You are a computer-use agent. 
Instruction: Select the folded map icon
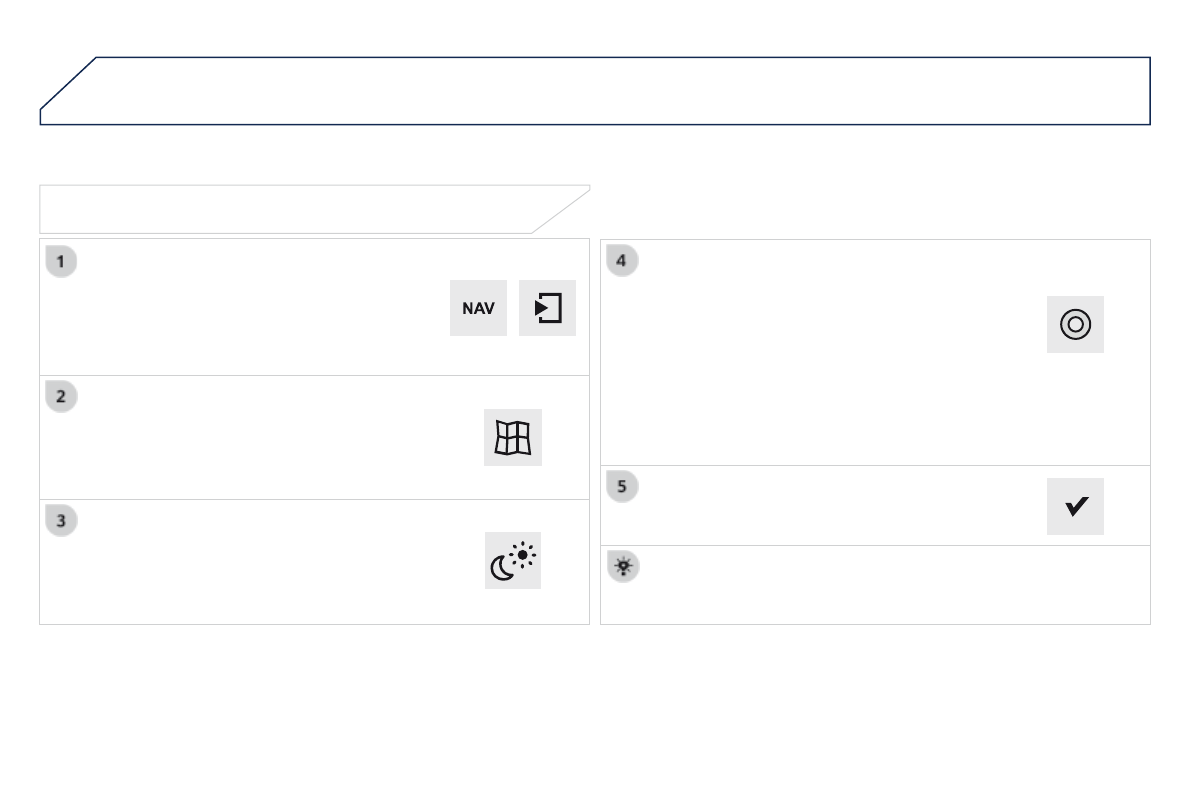click(513, 437)
